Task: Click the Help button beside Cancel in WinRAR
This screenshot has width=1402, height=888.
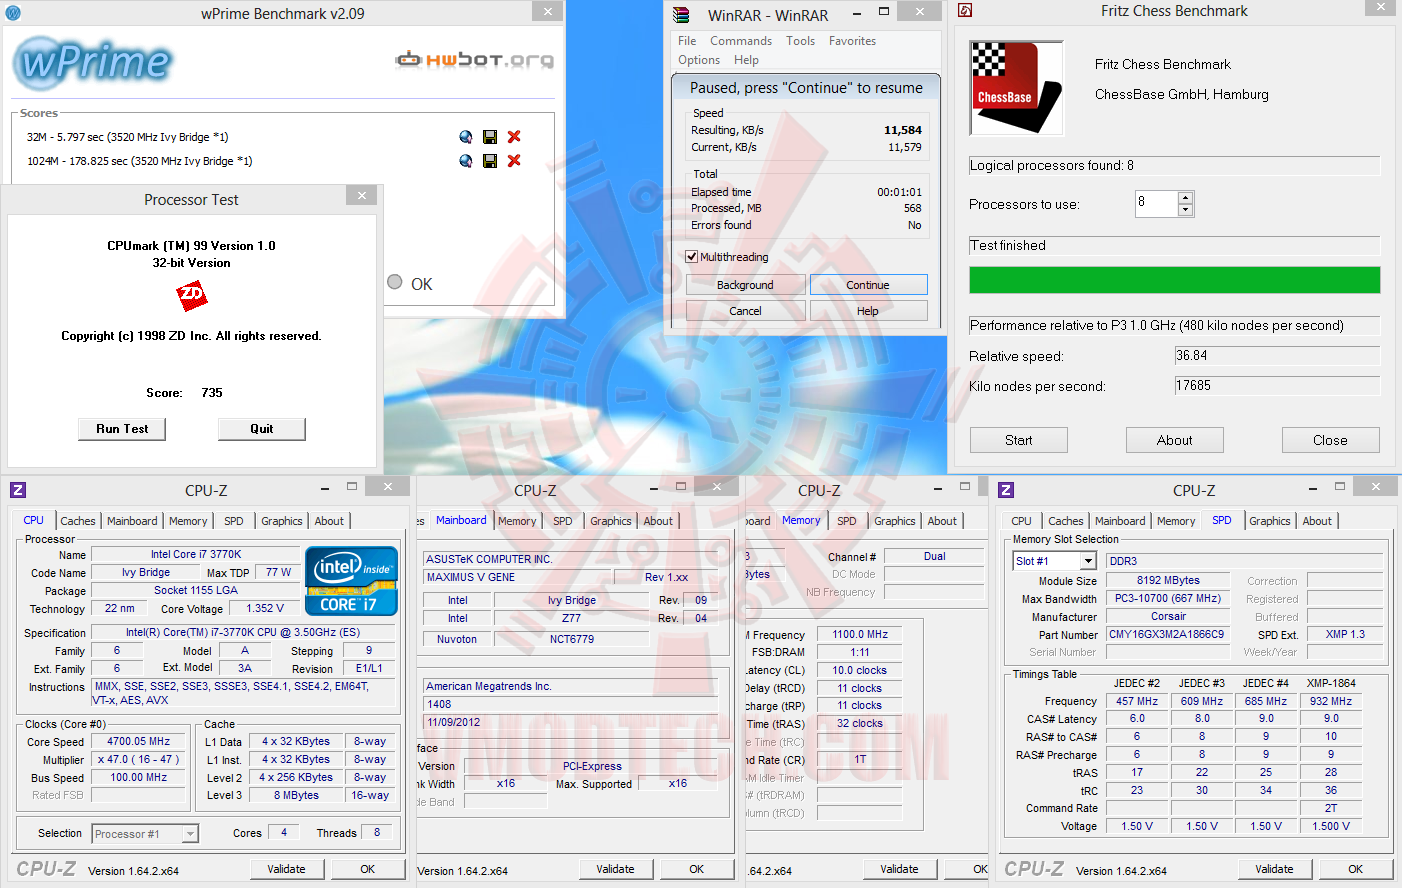Action: pos(868,311)
